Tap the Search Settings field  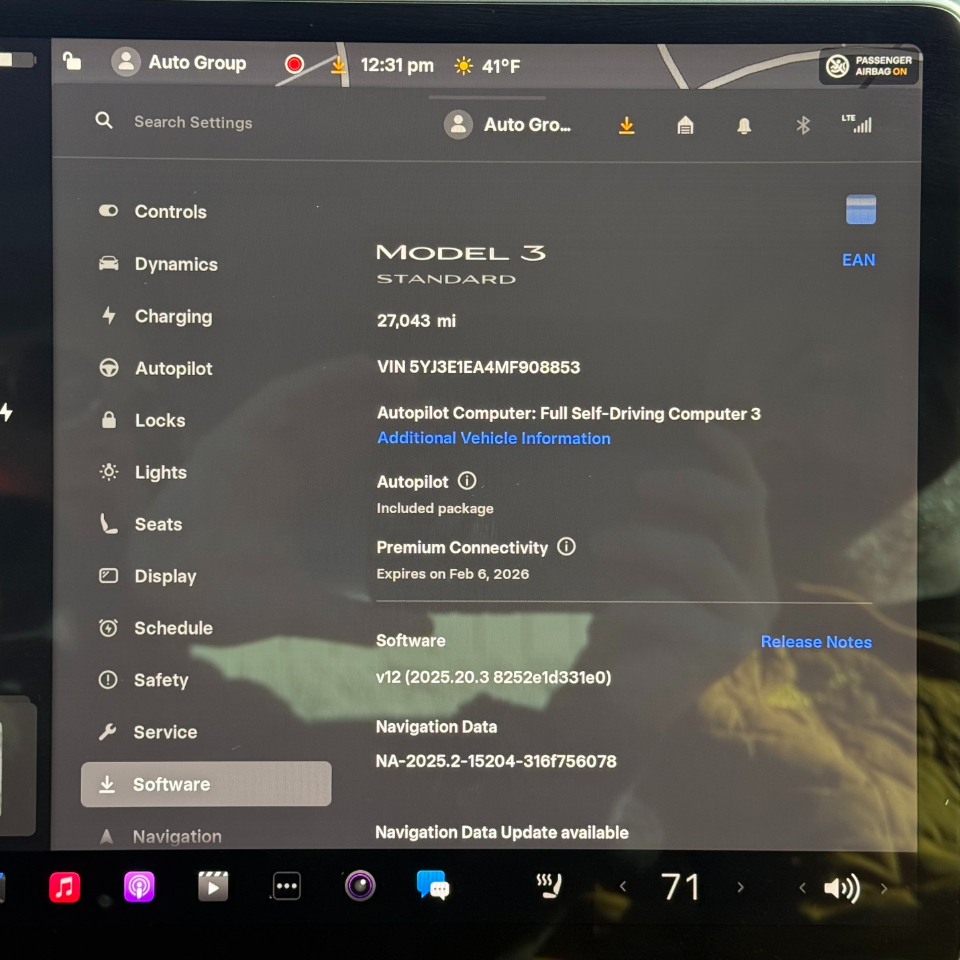(x=193, y=122)
